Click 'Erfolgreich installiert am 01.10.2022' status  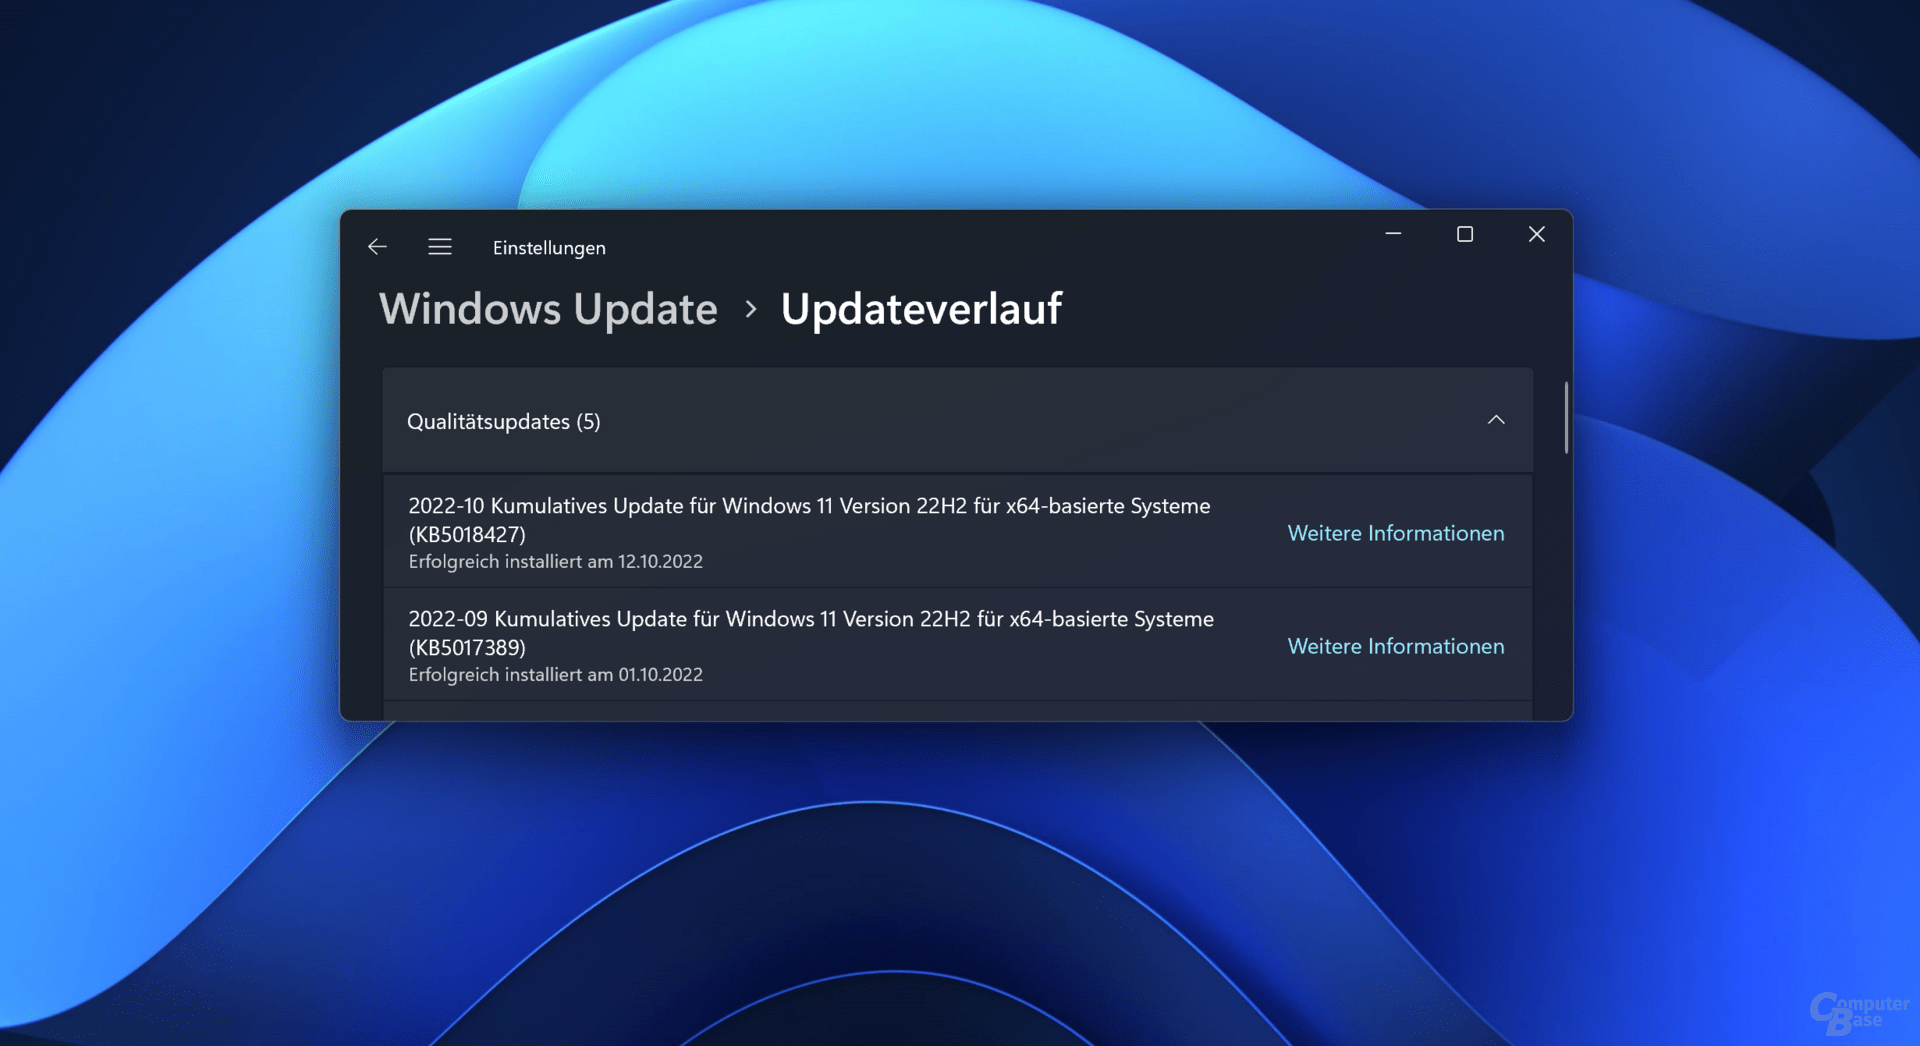point(556,675)
